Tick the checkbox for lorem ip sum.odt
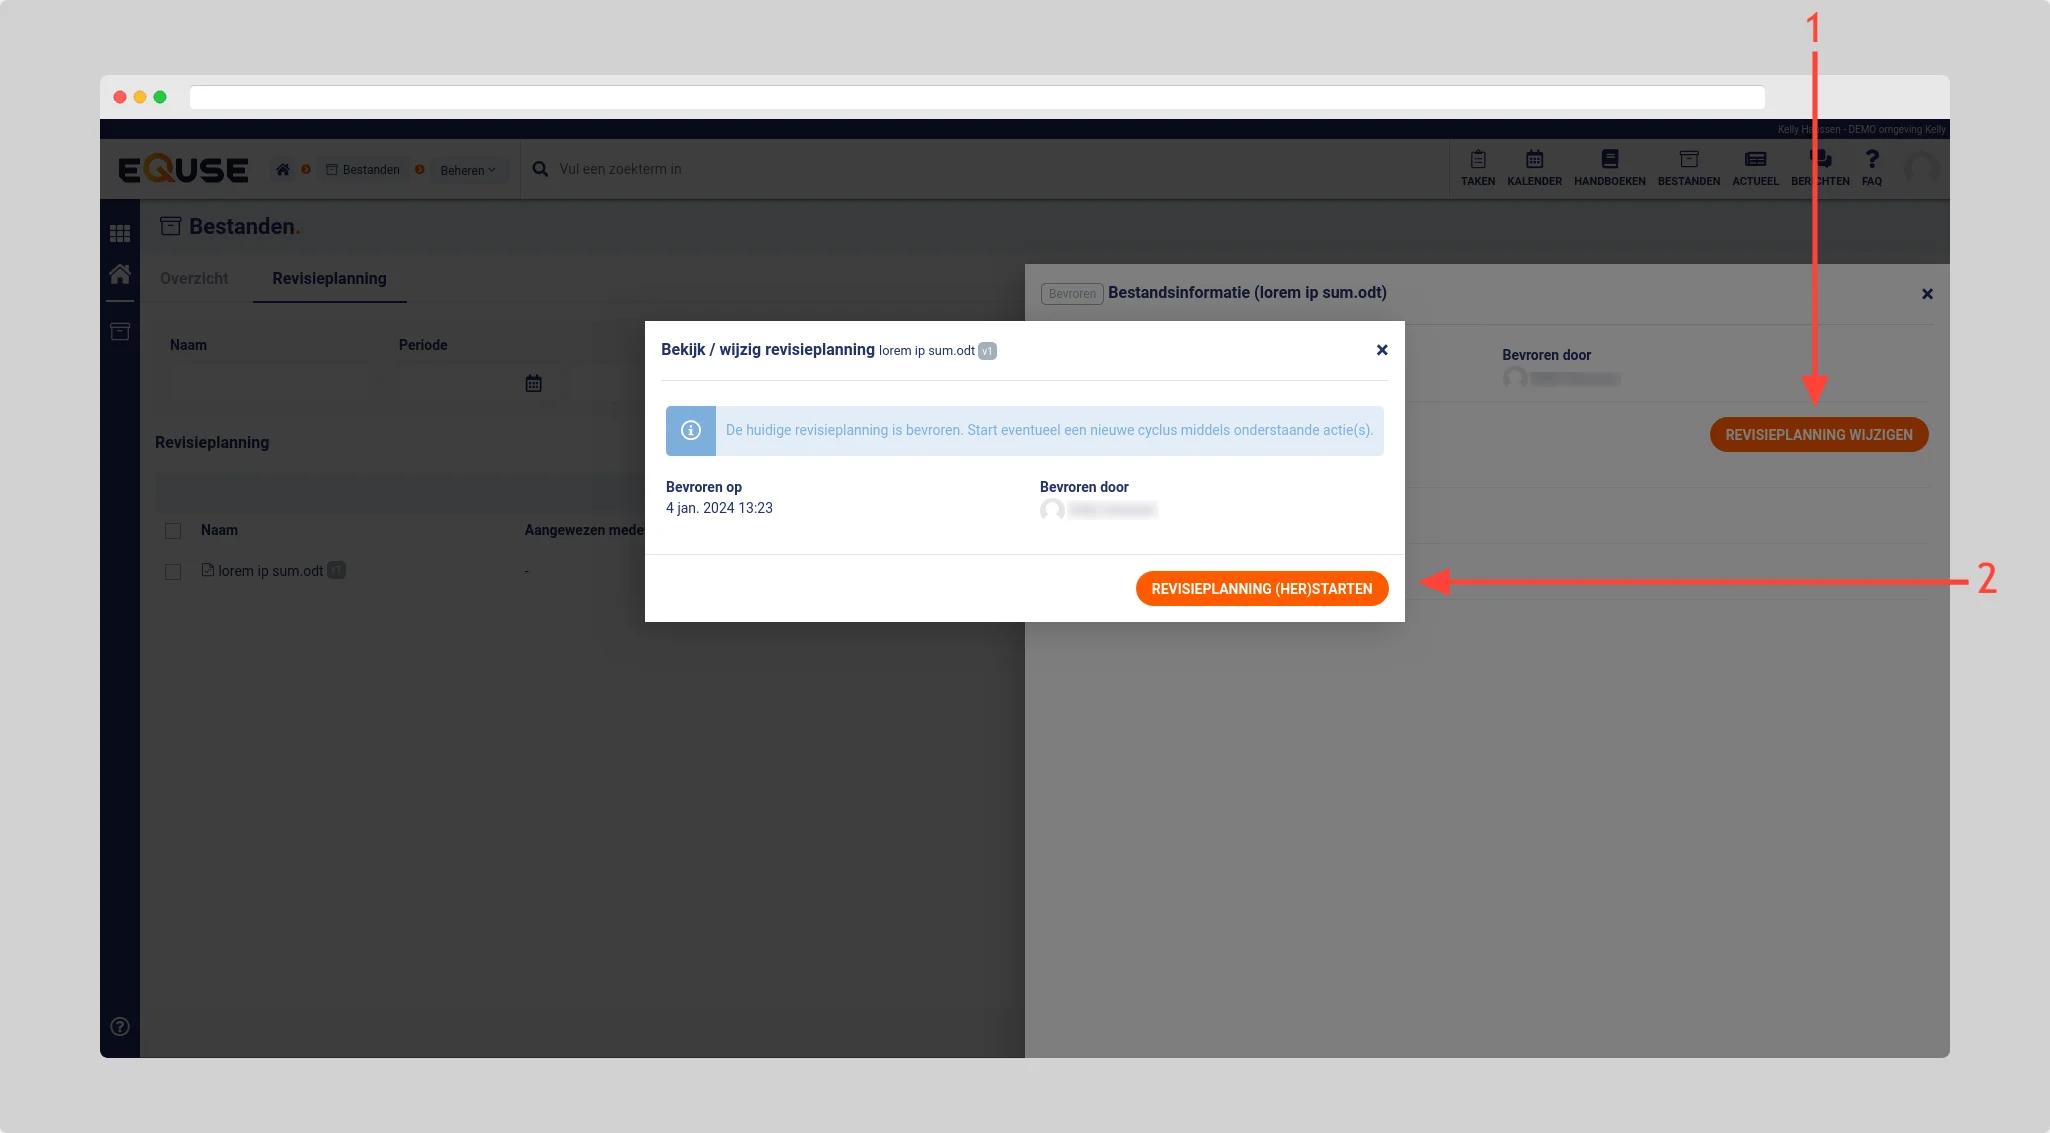The image size is (2050, 1133). coord(173,572)
